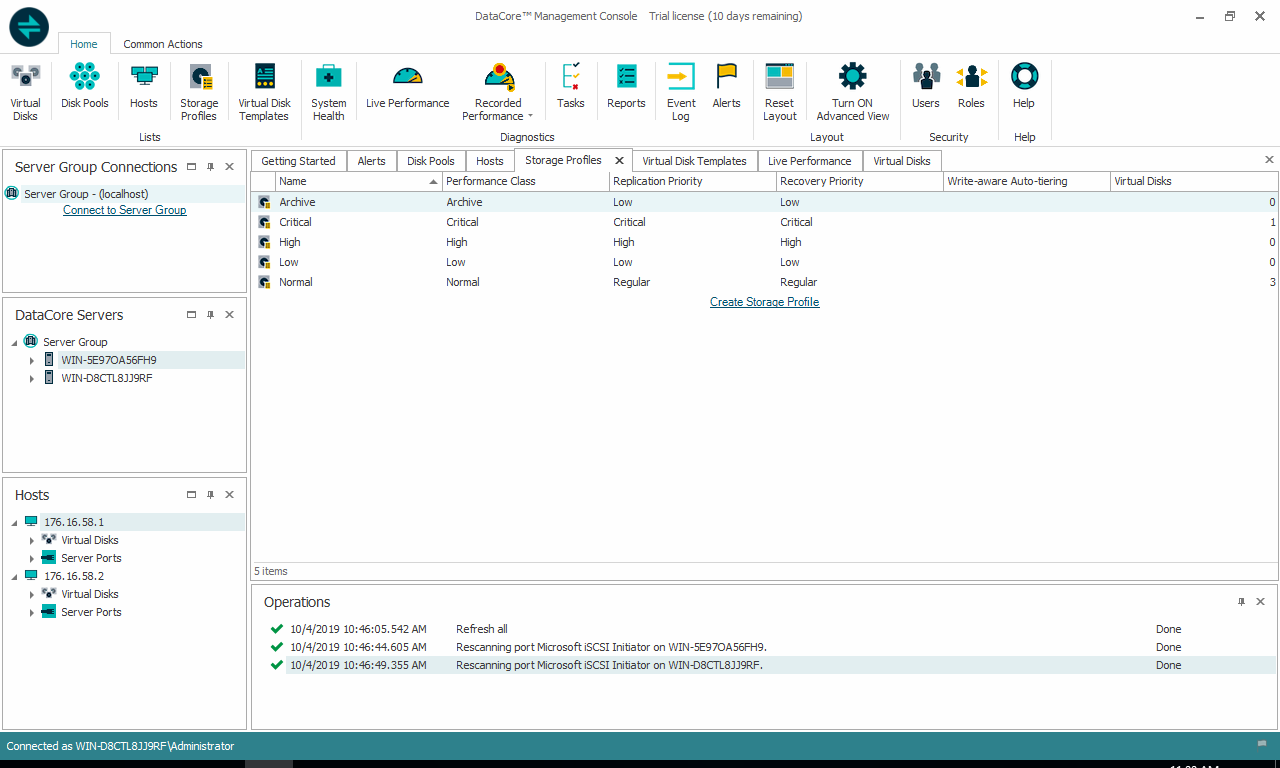
Task: Select the Home ribbon tab
Action: click(84, 44)
